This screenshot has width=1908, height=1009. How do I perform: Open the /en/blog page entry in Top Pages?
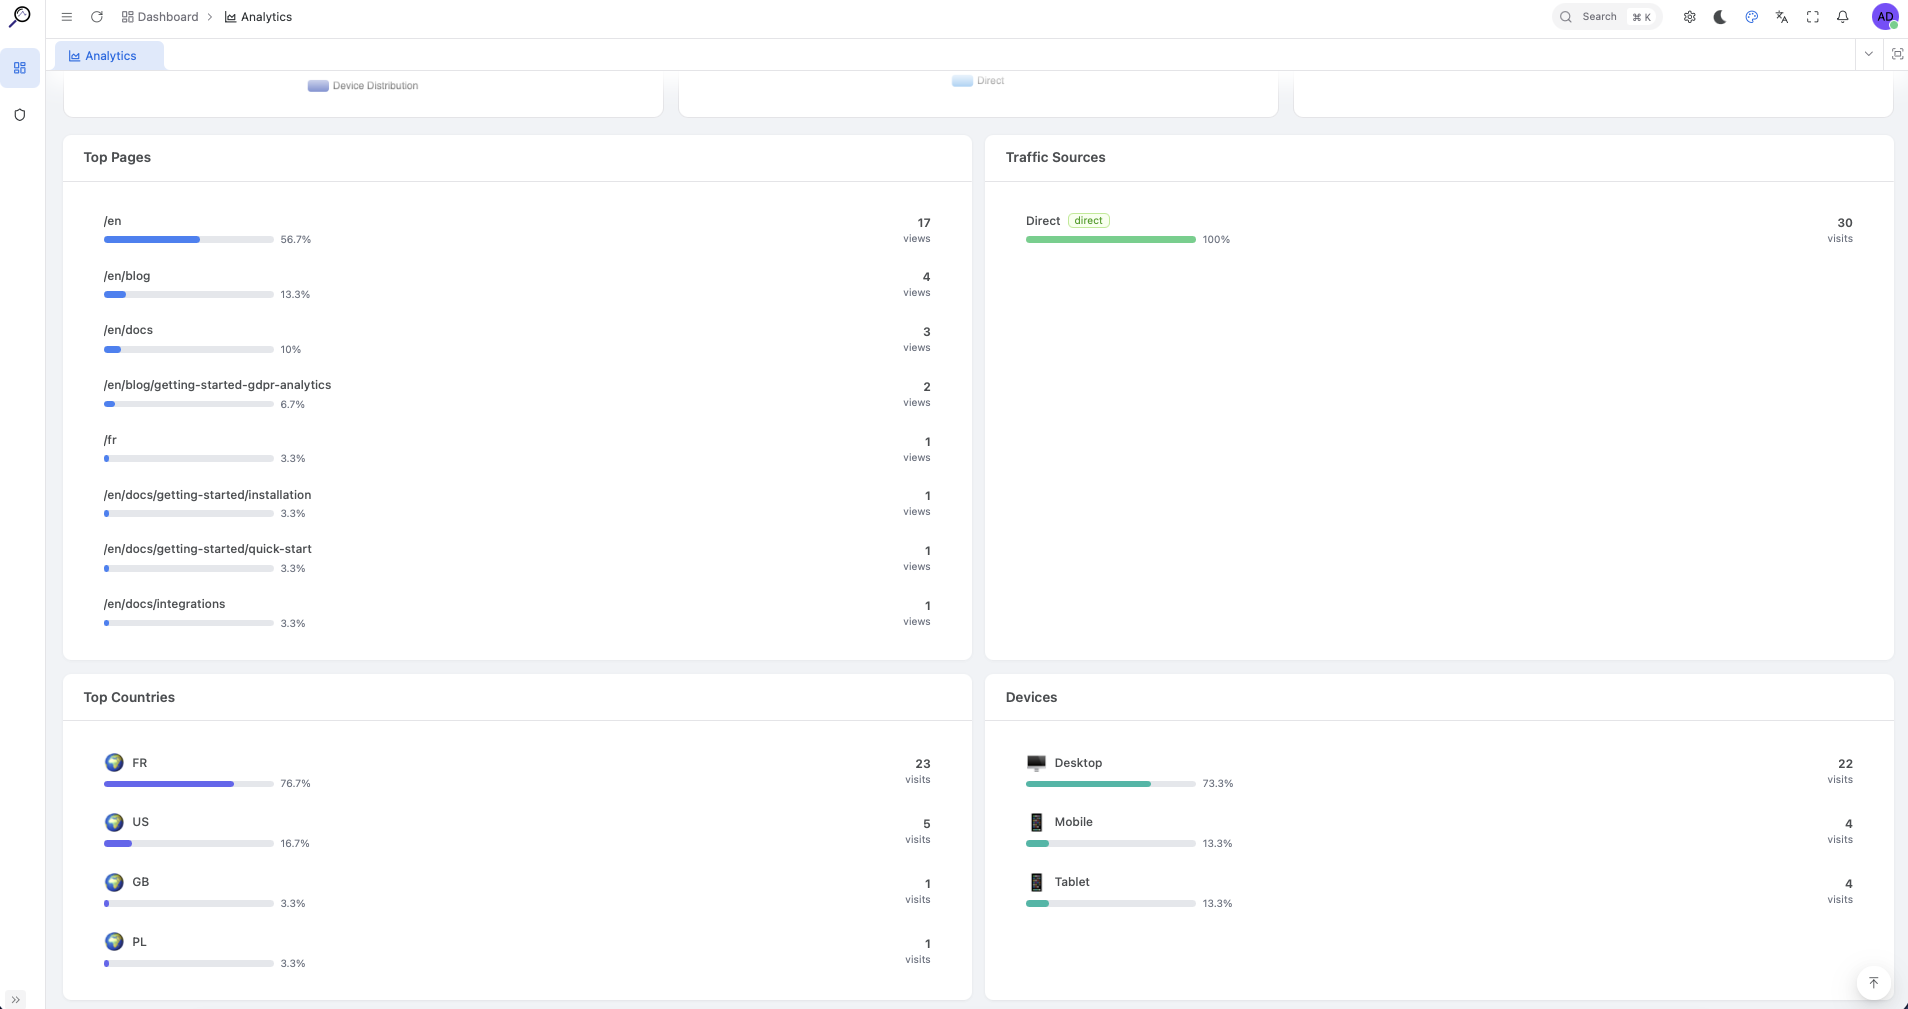126,276
